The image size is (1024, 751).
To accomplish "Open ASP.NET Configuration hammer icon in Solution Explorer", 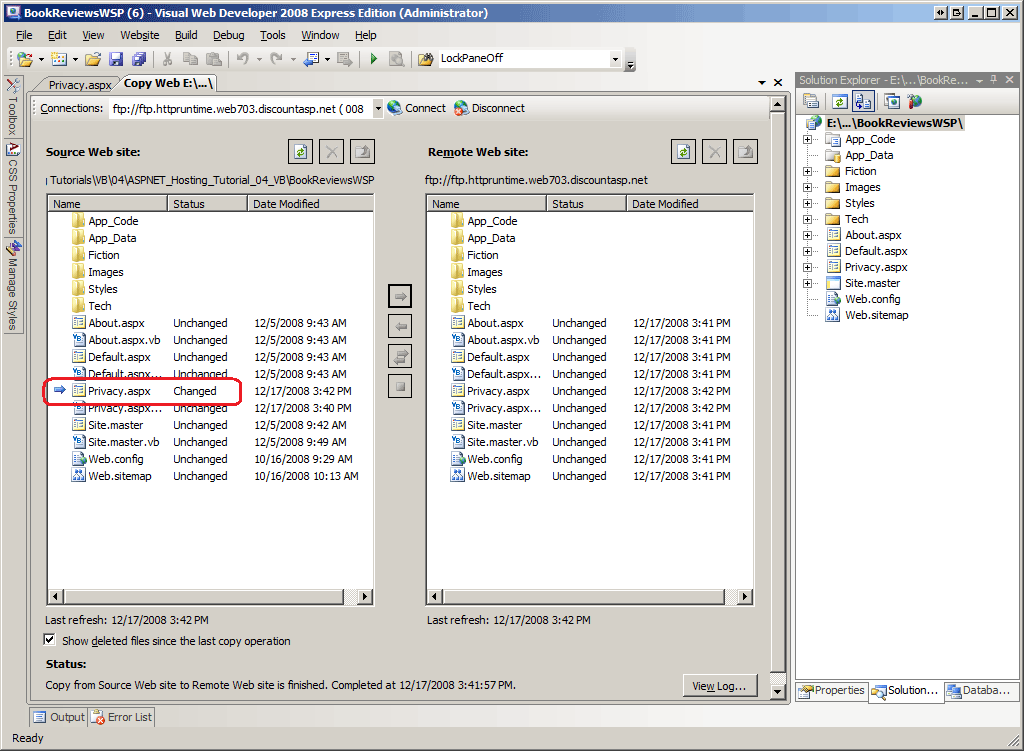I will click(915, 101).
